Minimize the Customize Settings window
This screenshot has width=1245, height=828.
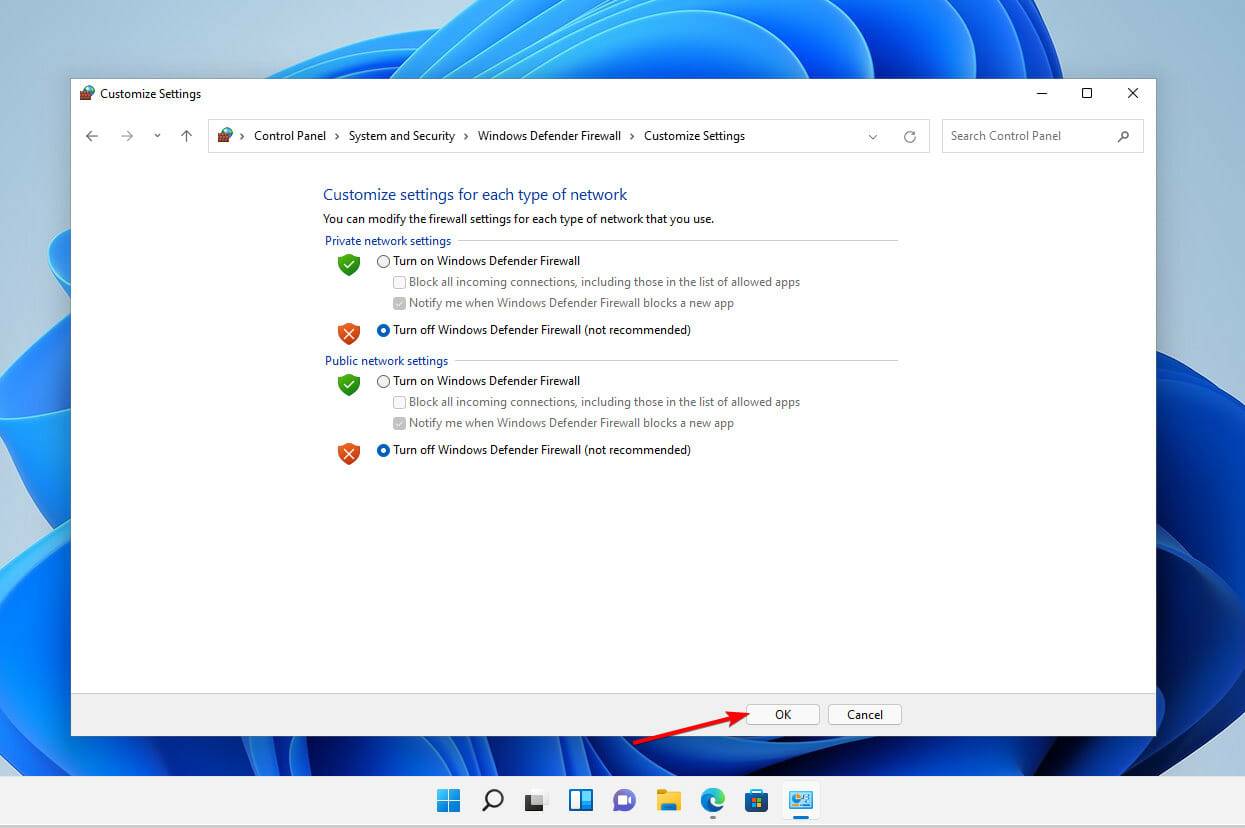[1041, 93]
